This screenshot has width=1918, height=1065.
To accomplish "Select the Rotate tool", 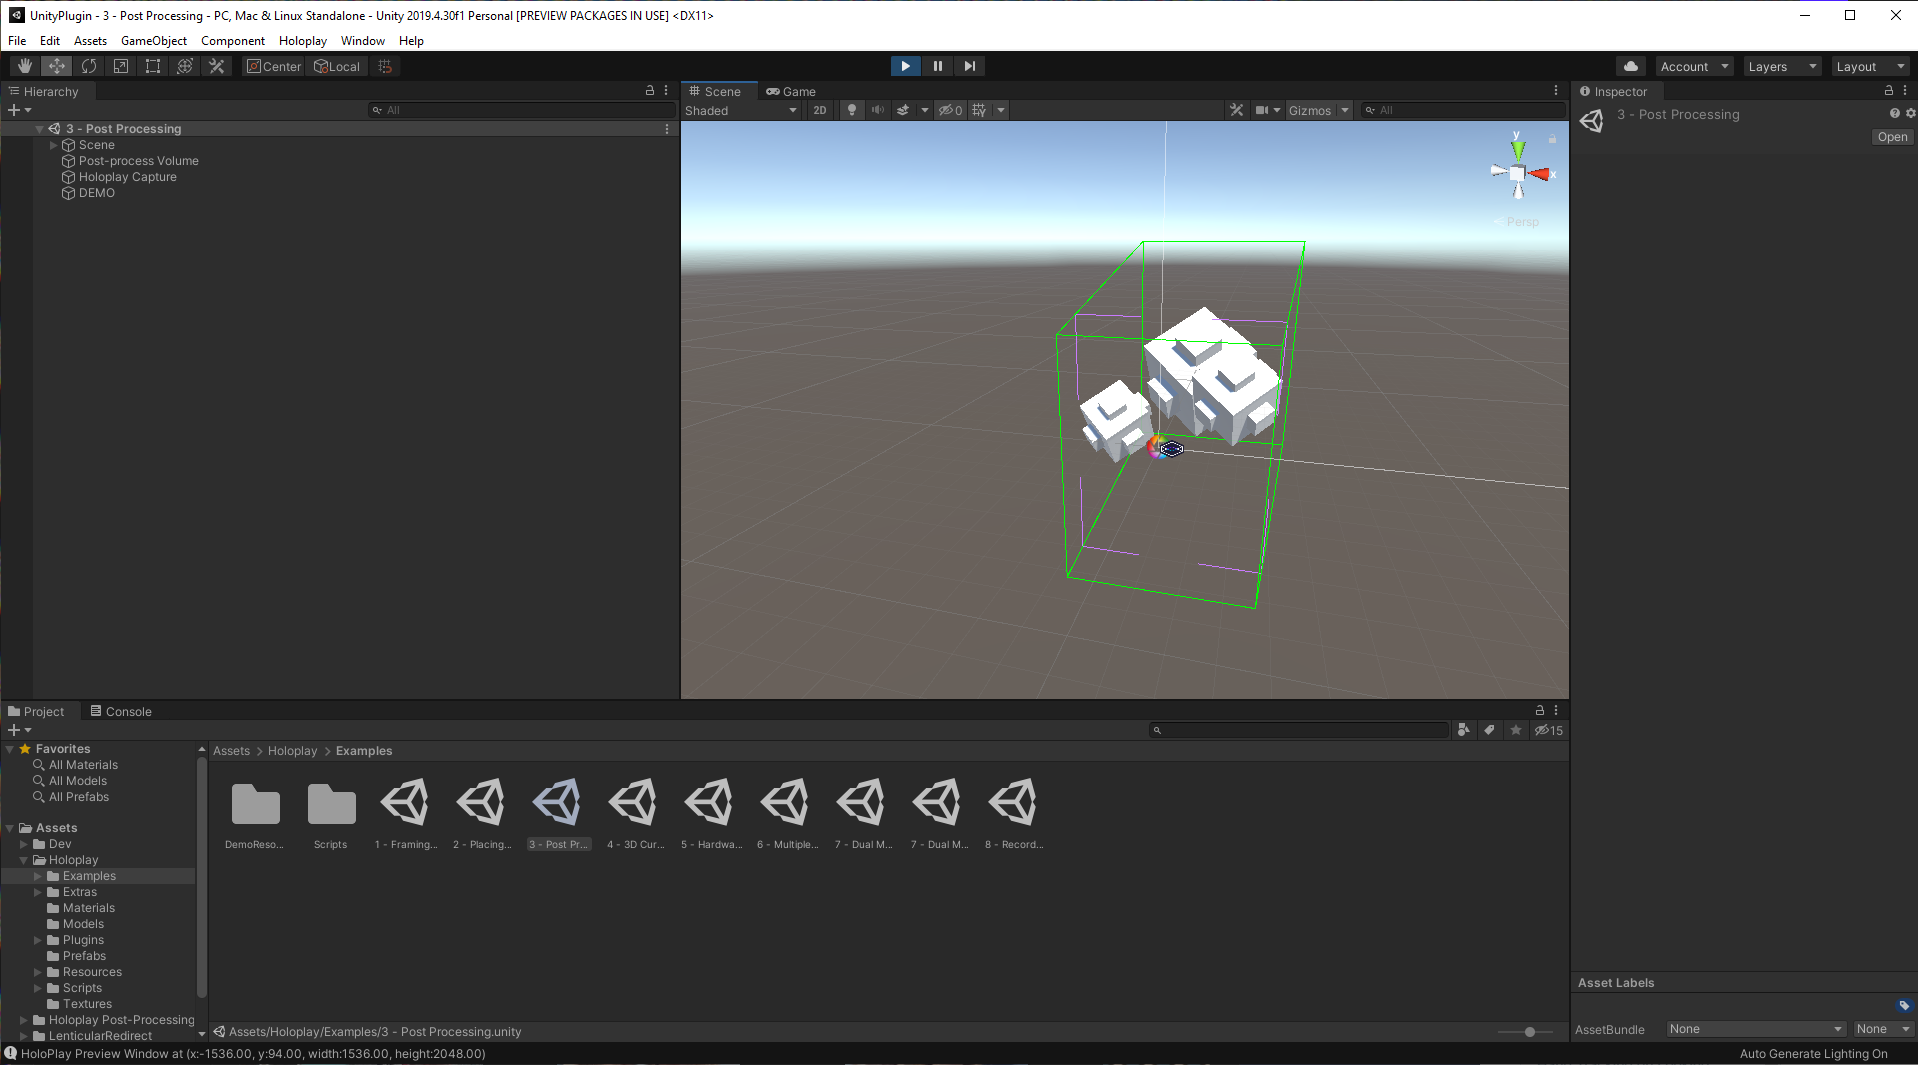I will (x=89, y=66).
